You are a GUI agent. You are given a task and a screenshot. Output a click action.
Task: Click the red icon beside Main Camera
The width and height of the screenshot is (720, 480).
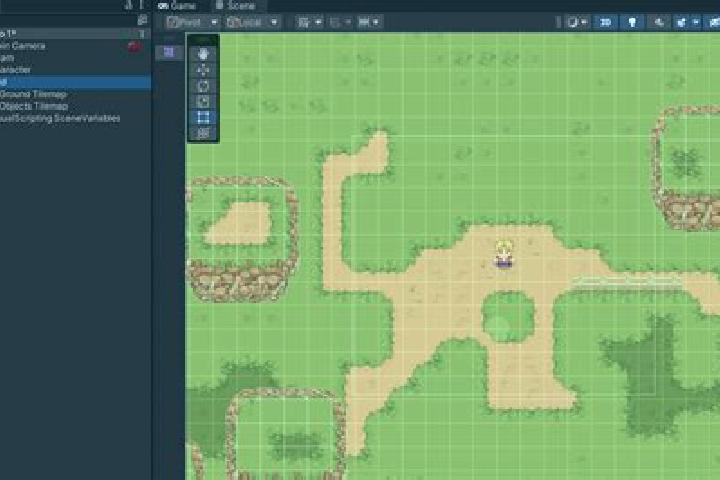(134, 46)
